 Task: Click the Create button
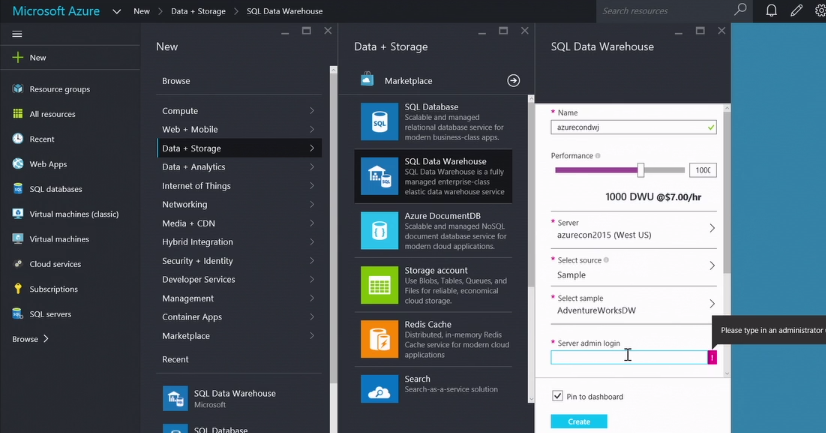(579, 422)
